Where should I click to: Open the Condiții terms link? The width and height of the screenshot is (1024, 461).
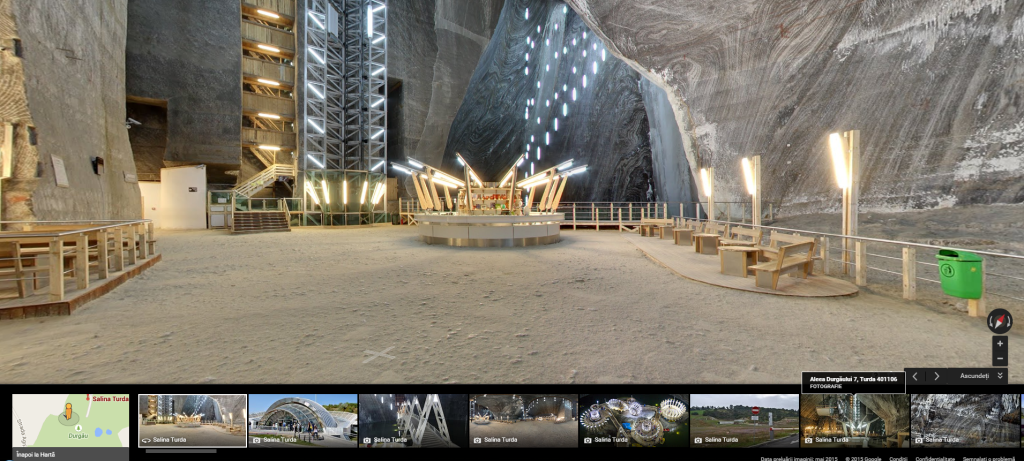899,458
